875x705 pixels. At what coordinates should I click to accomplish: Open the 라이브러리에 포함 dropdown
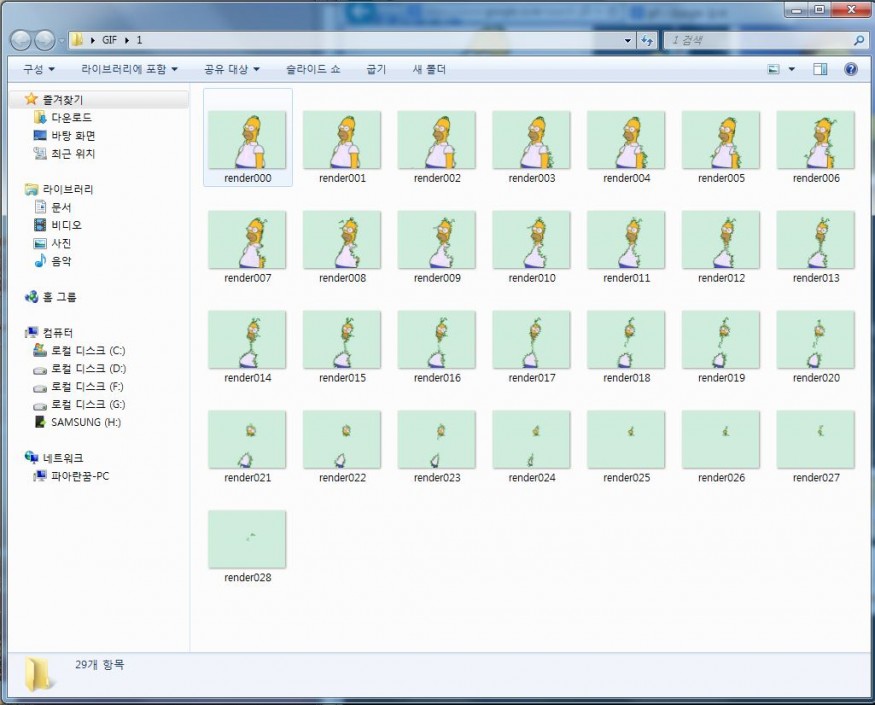click(129, 69)
